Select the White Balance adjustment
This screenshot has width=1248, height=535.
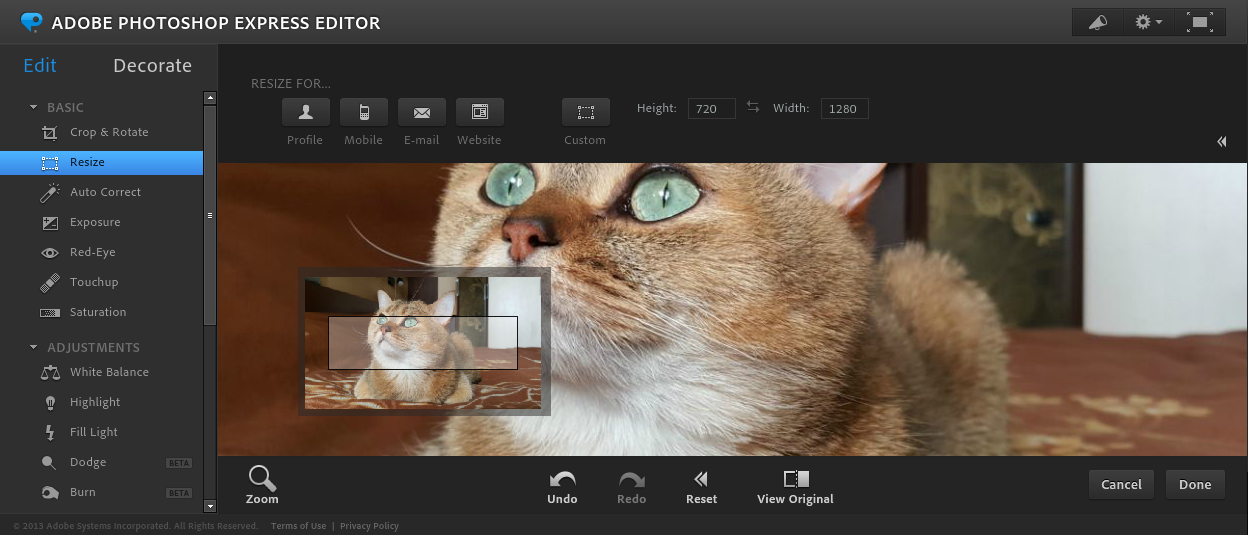(x=101, y=372)
